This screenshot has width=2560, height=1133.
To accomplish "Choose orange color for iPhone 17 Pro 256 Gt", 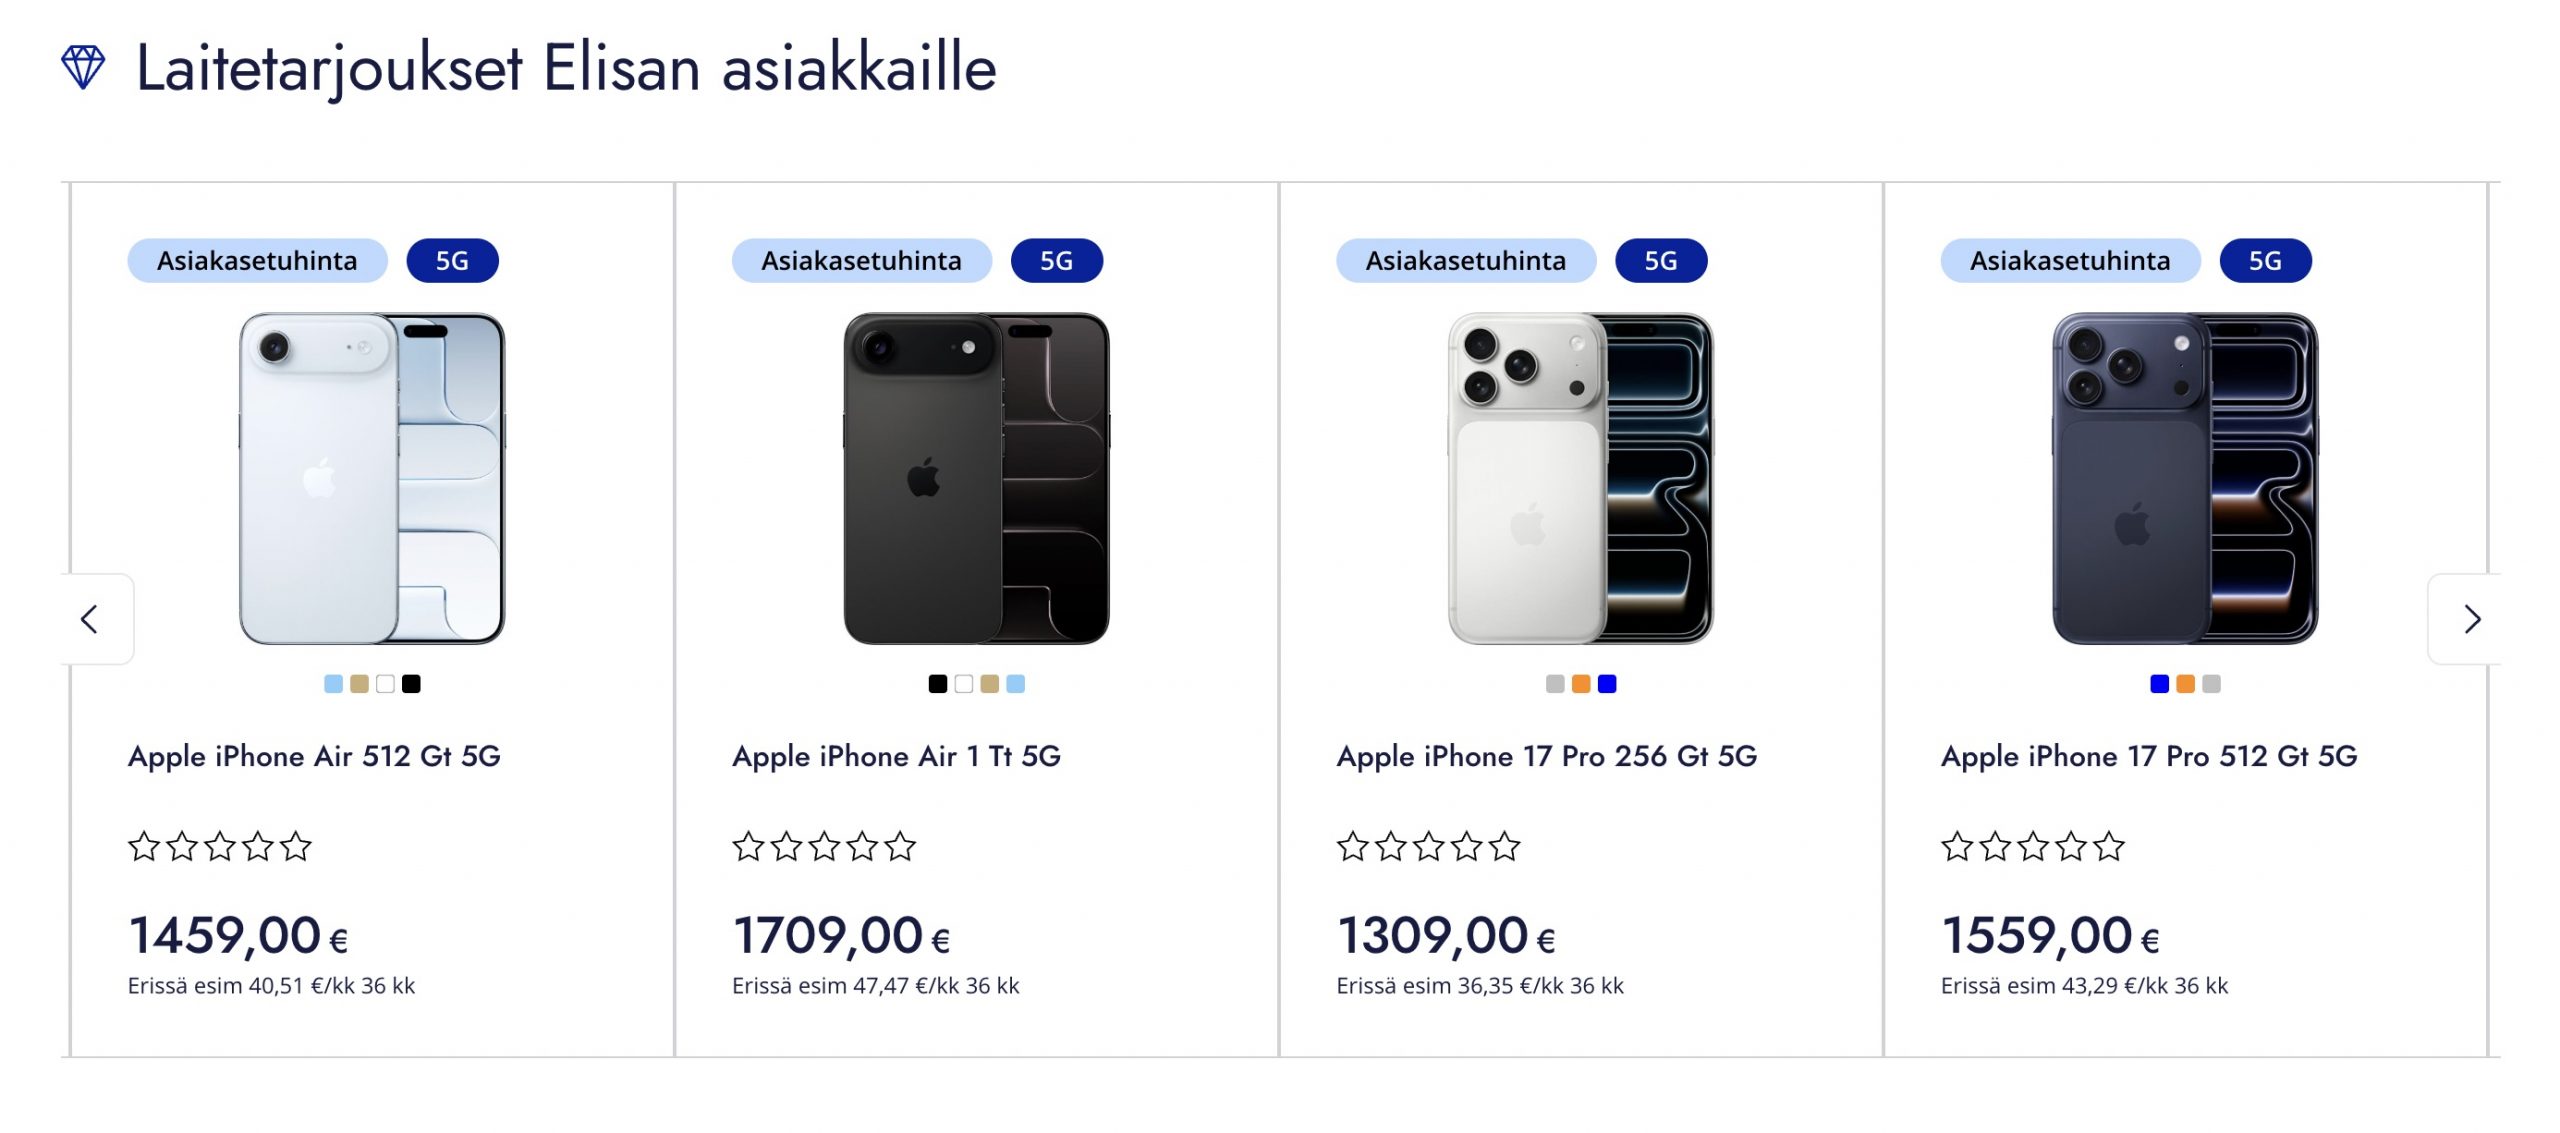I will click(x=1581, y=684).
